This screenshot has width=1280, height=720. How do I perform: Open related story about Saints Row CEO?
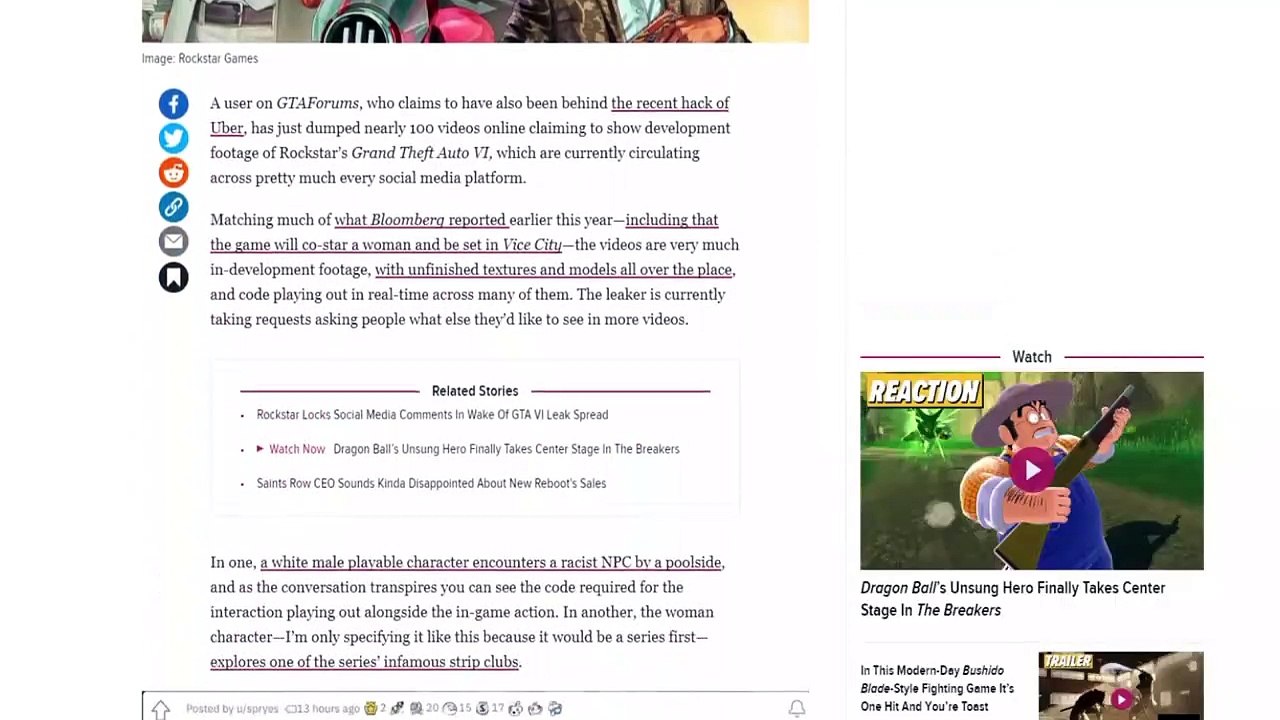[x=431, y=484]
